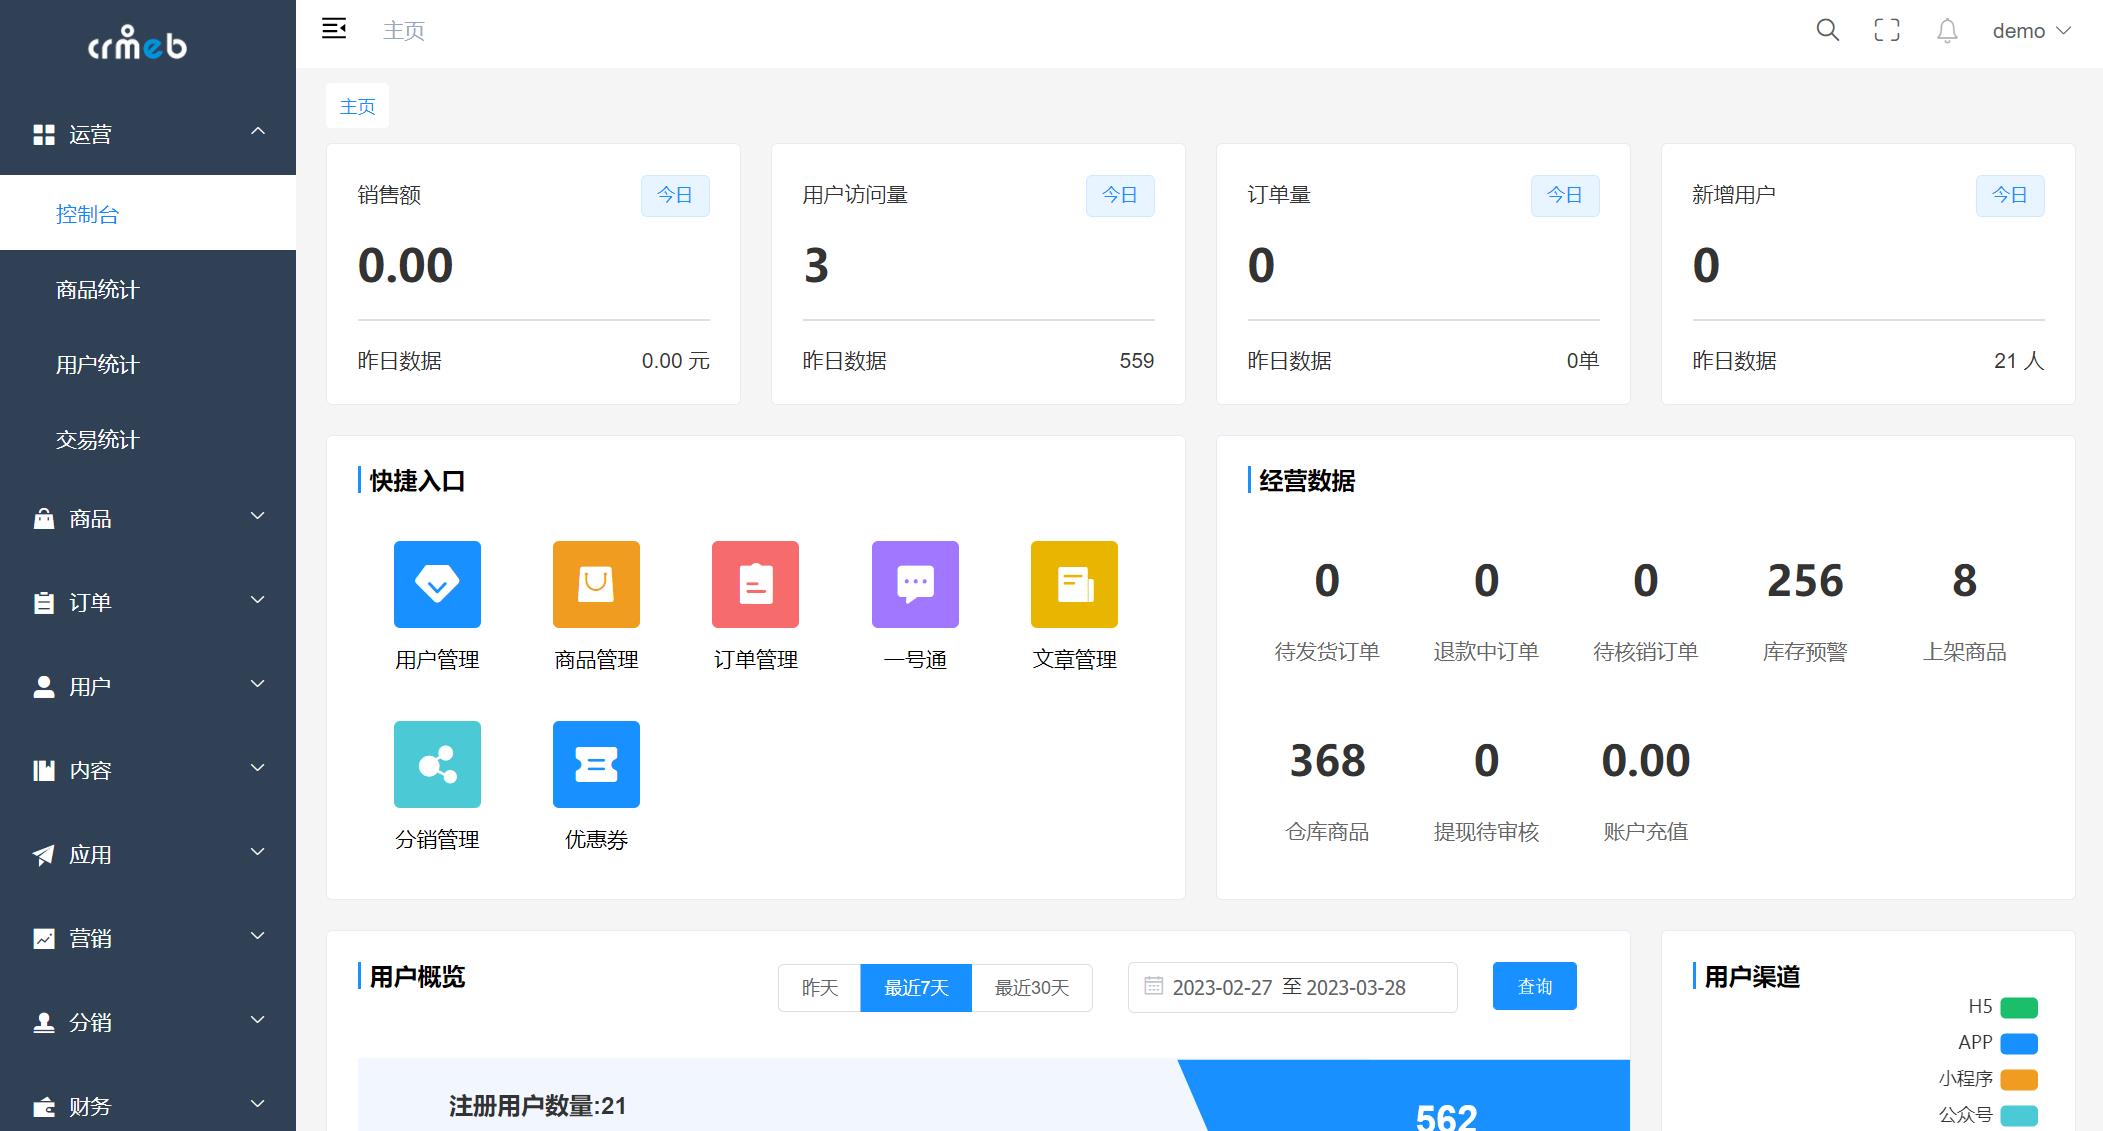Open the 用户管理 shortcut icon
The width and height of the screenshot is (2103, 1131).
coord(437,584)
